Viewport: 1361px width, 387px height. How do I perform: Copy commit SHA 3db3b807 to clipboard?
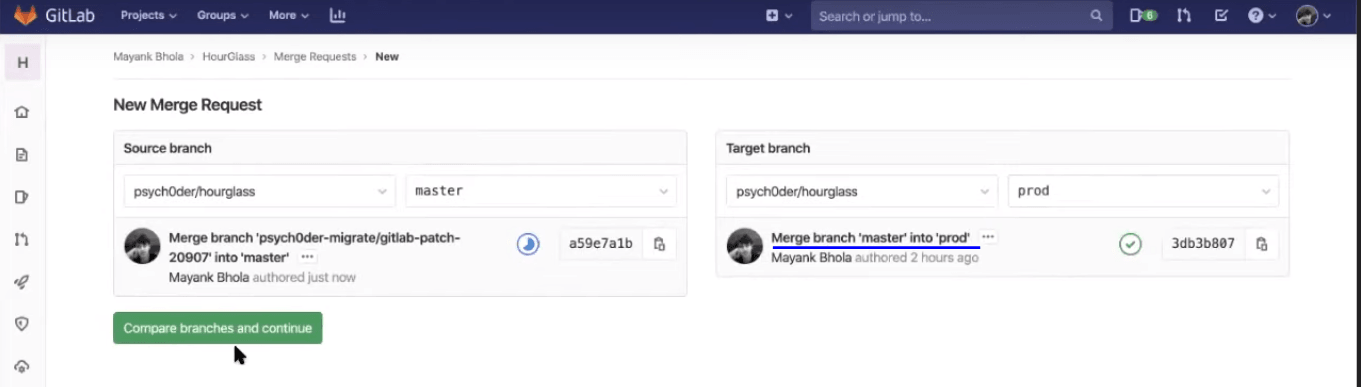point(1261,244)
